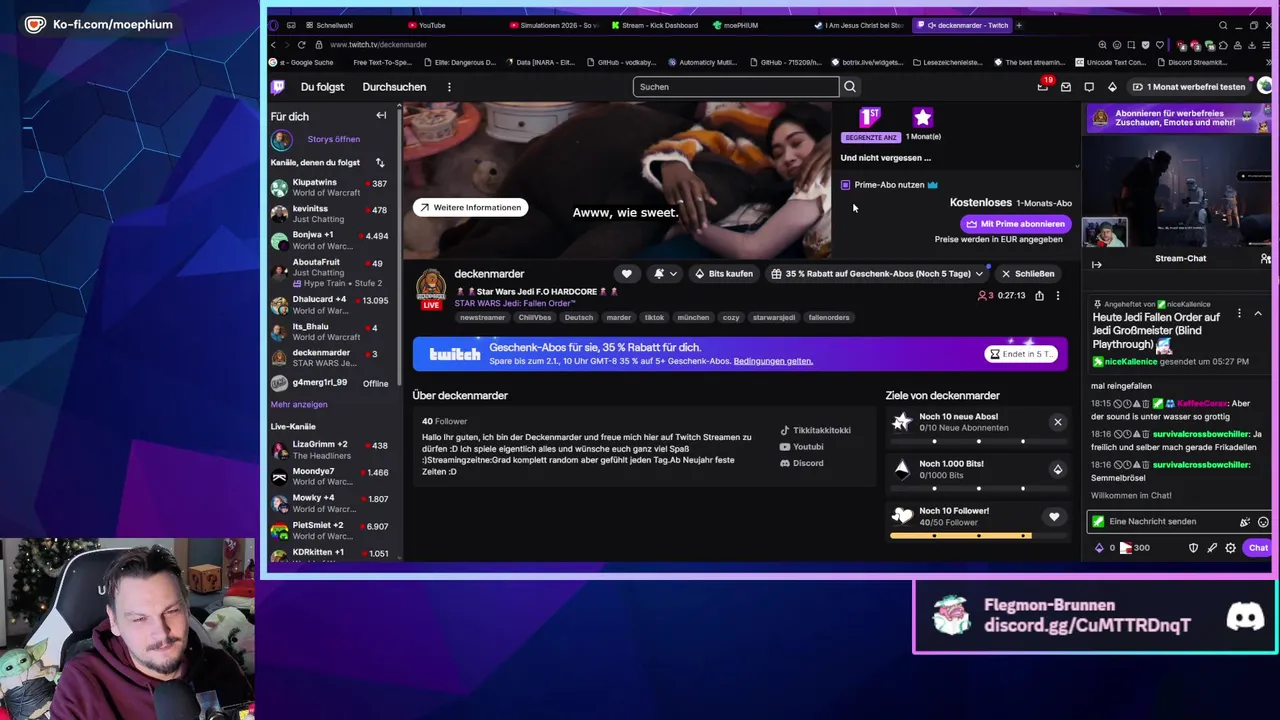Click the 1 Monat werbefrei testen button
1280x720 pixels.
[x=1189, y=87]
